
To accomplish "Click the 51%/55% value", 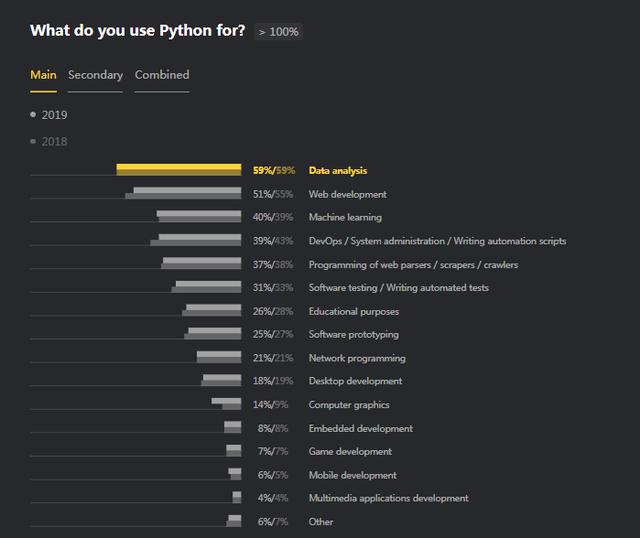I will click(x=273, y=194).
